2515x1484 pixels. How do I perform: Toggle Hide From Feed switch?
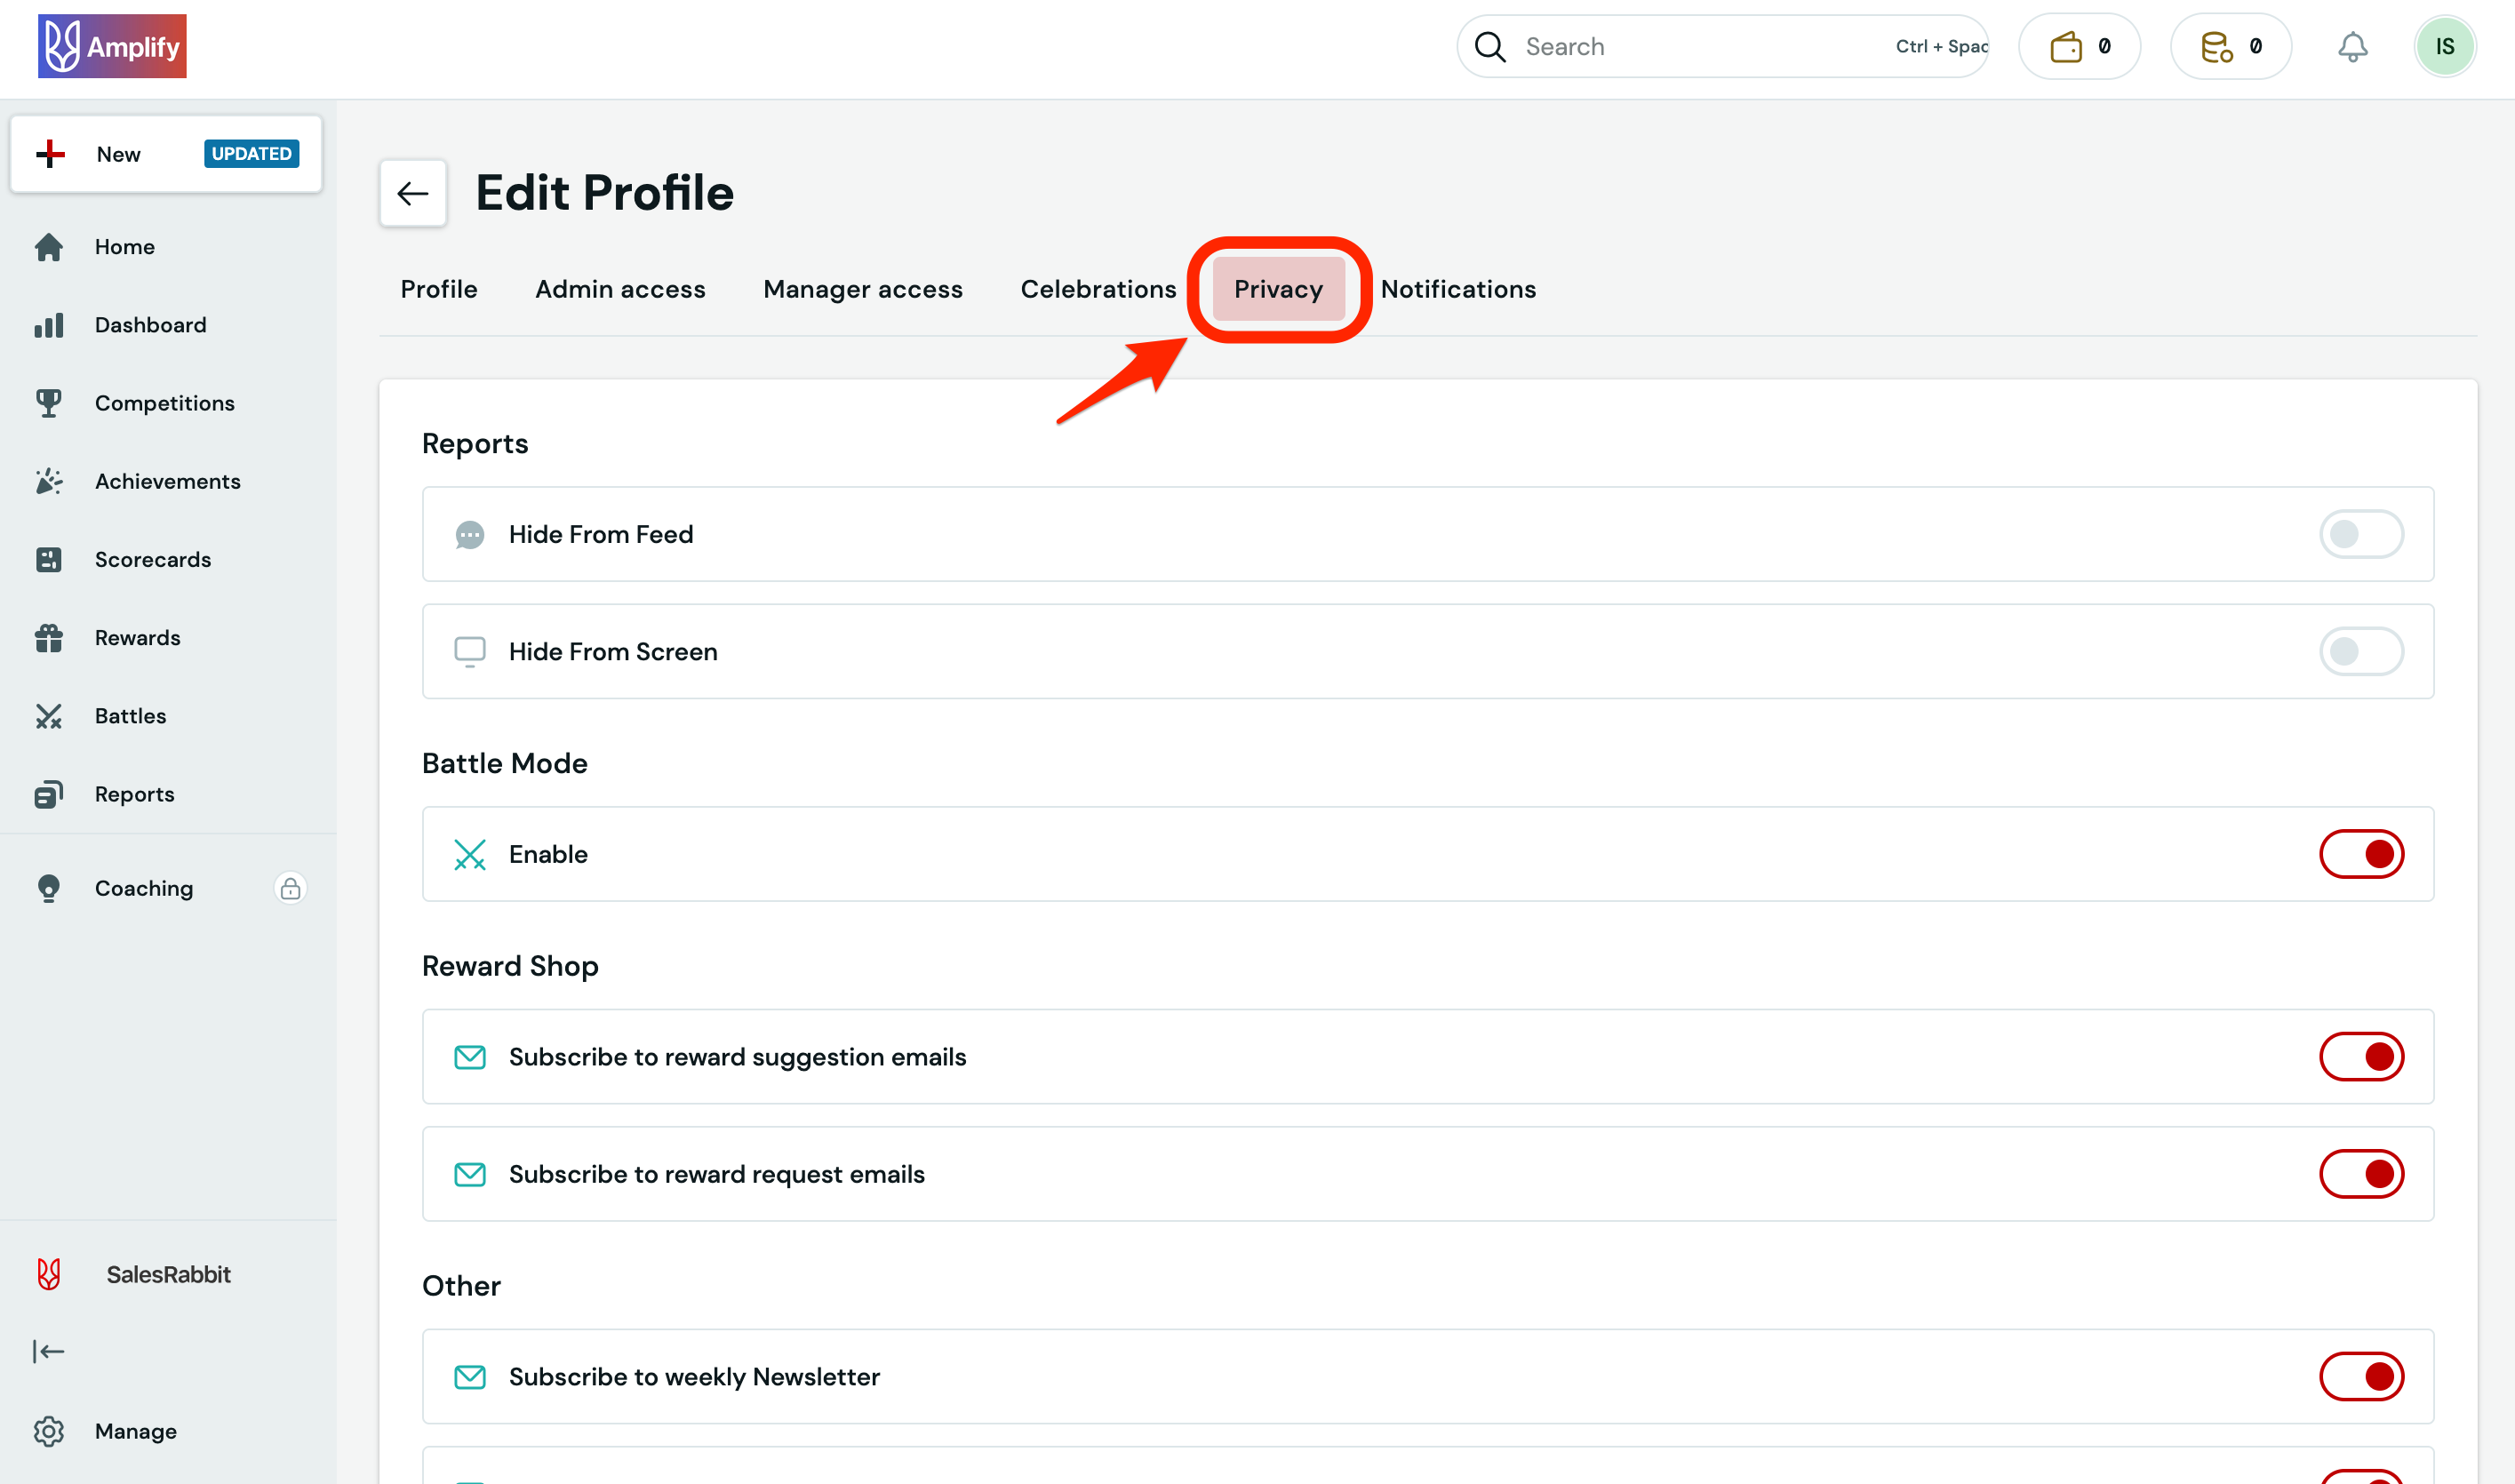pyautogui.click(x=2360, y=534)
